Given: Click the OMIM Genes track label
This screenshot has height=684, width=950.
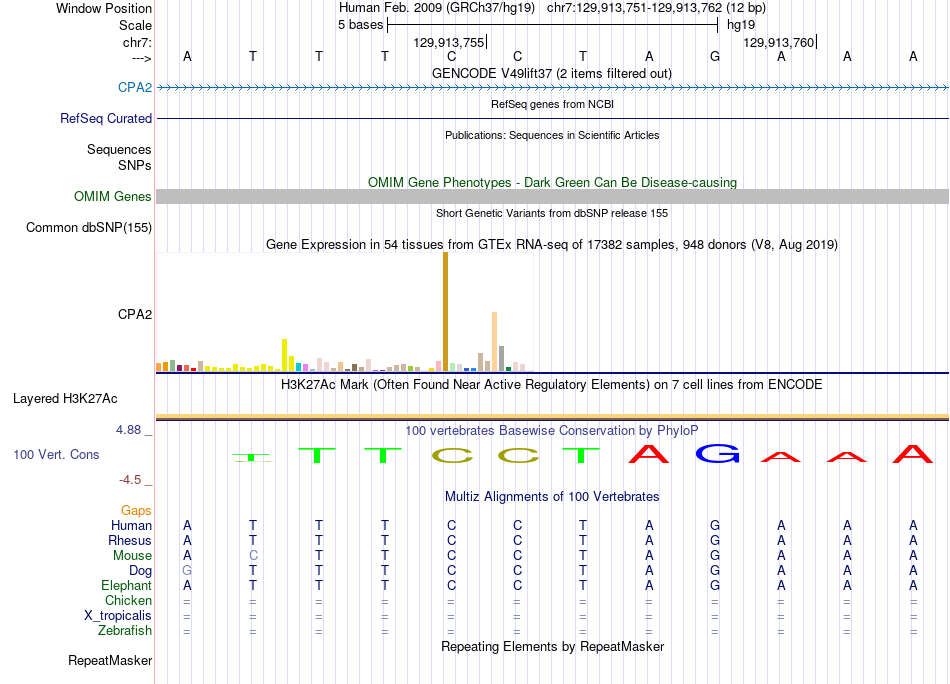Looking at the screenshot, I should [112, 196].
